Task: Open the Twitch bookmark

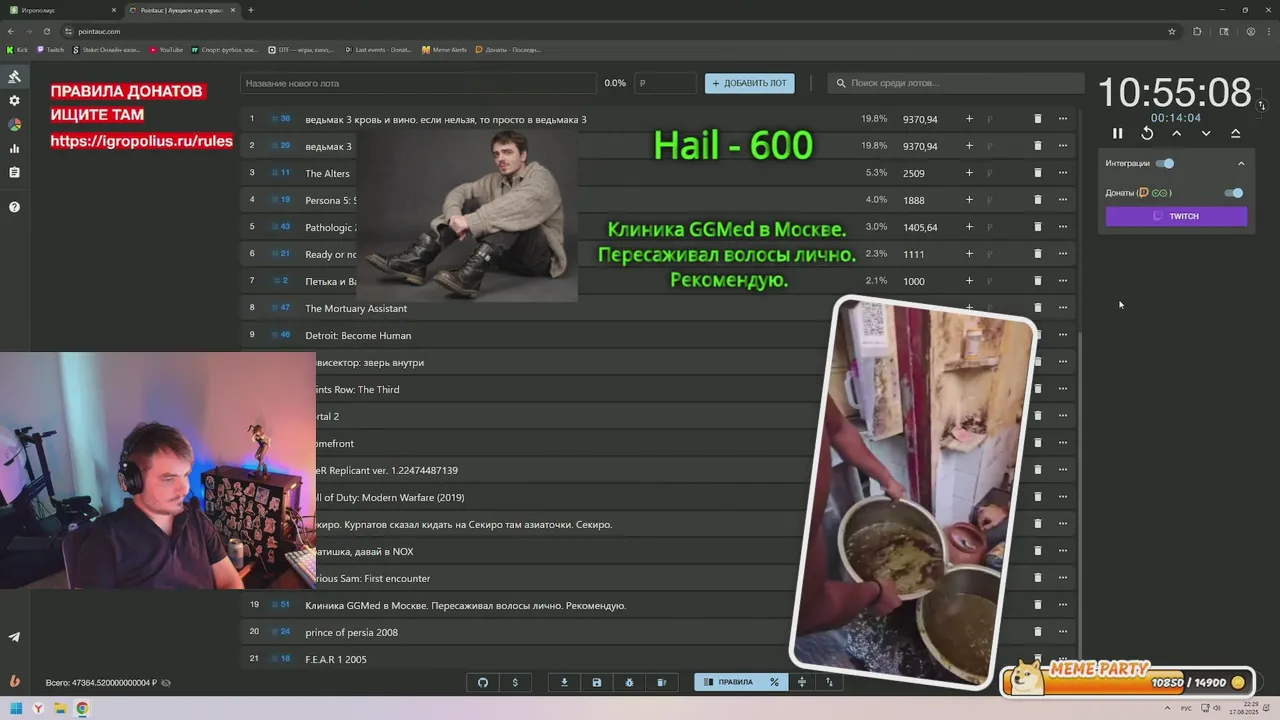Action: coord(51,49)
